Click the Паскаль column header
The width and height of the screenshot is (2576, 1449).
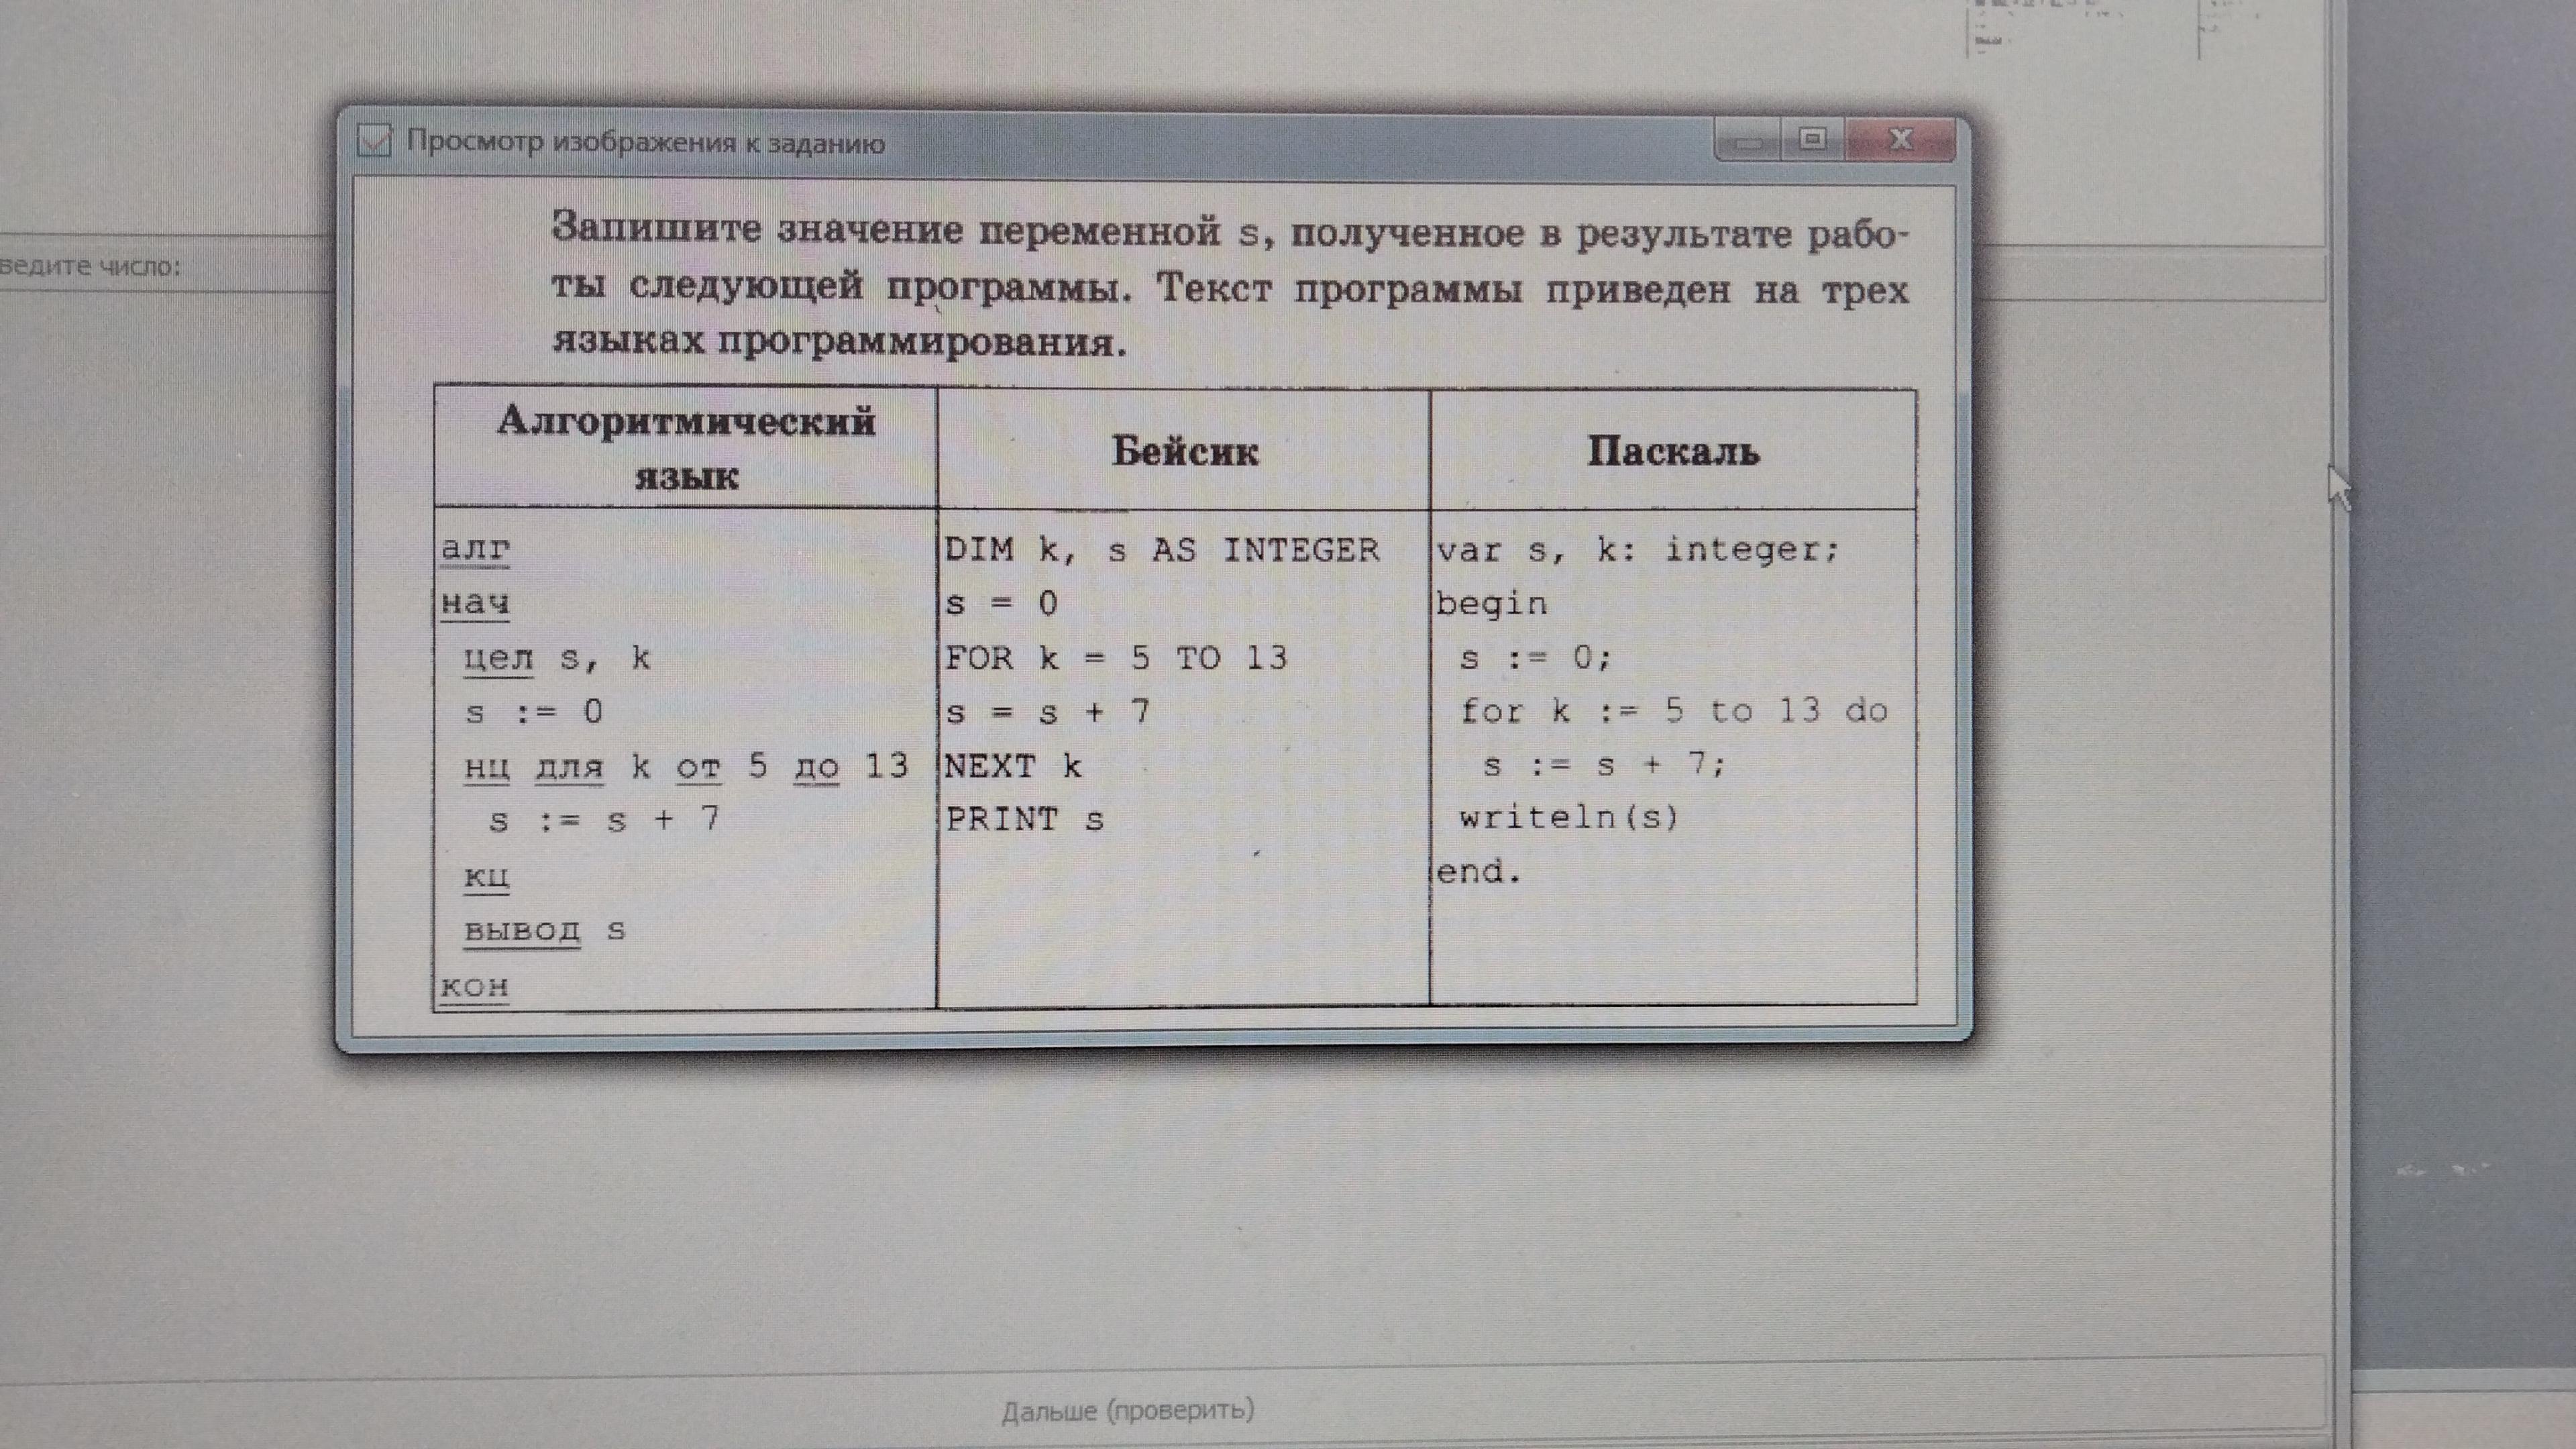coord(1673,451)
